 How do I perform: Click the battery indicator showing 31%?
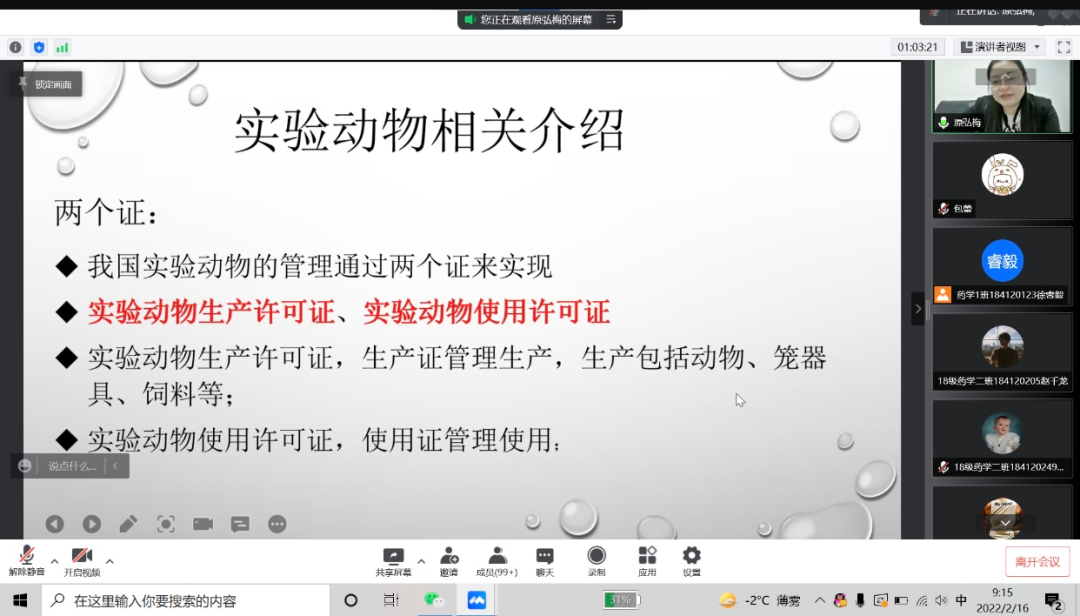tap(621, 599)
